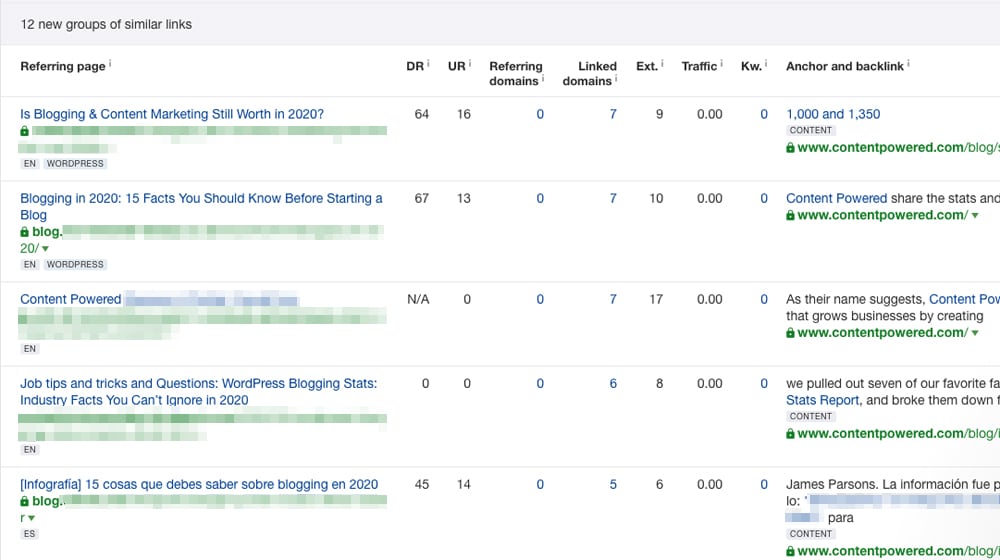Open the 'Content Powered' referring page title
The height and width of the screenshot is (560, 1000).
(70, 299)
